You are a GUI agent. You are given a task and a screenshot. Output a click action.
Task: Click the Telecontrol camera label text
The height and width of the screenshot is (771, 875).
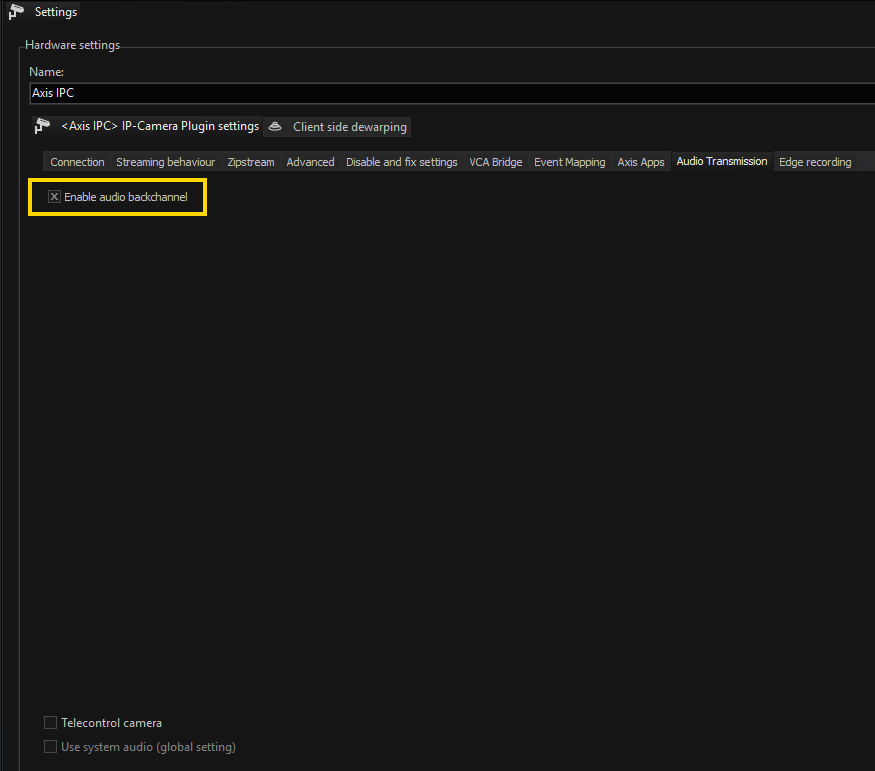click(x=112, y=723)
